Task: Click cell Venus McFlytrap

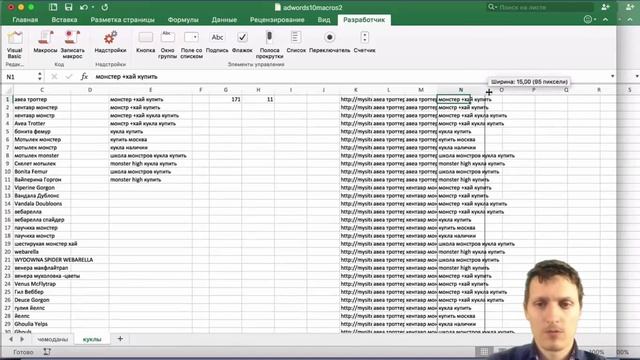Action: pos(42,284)
